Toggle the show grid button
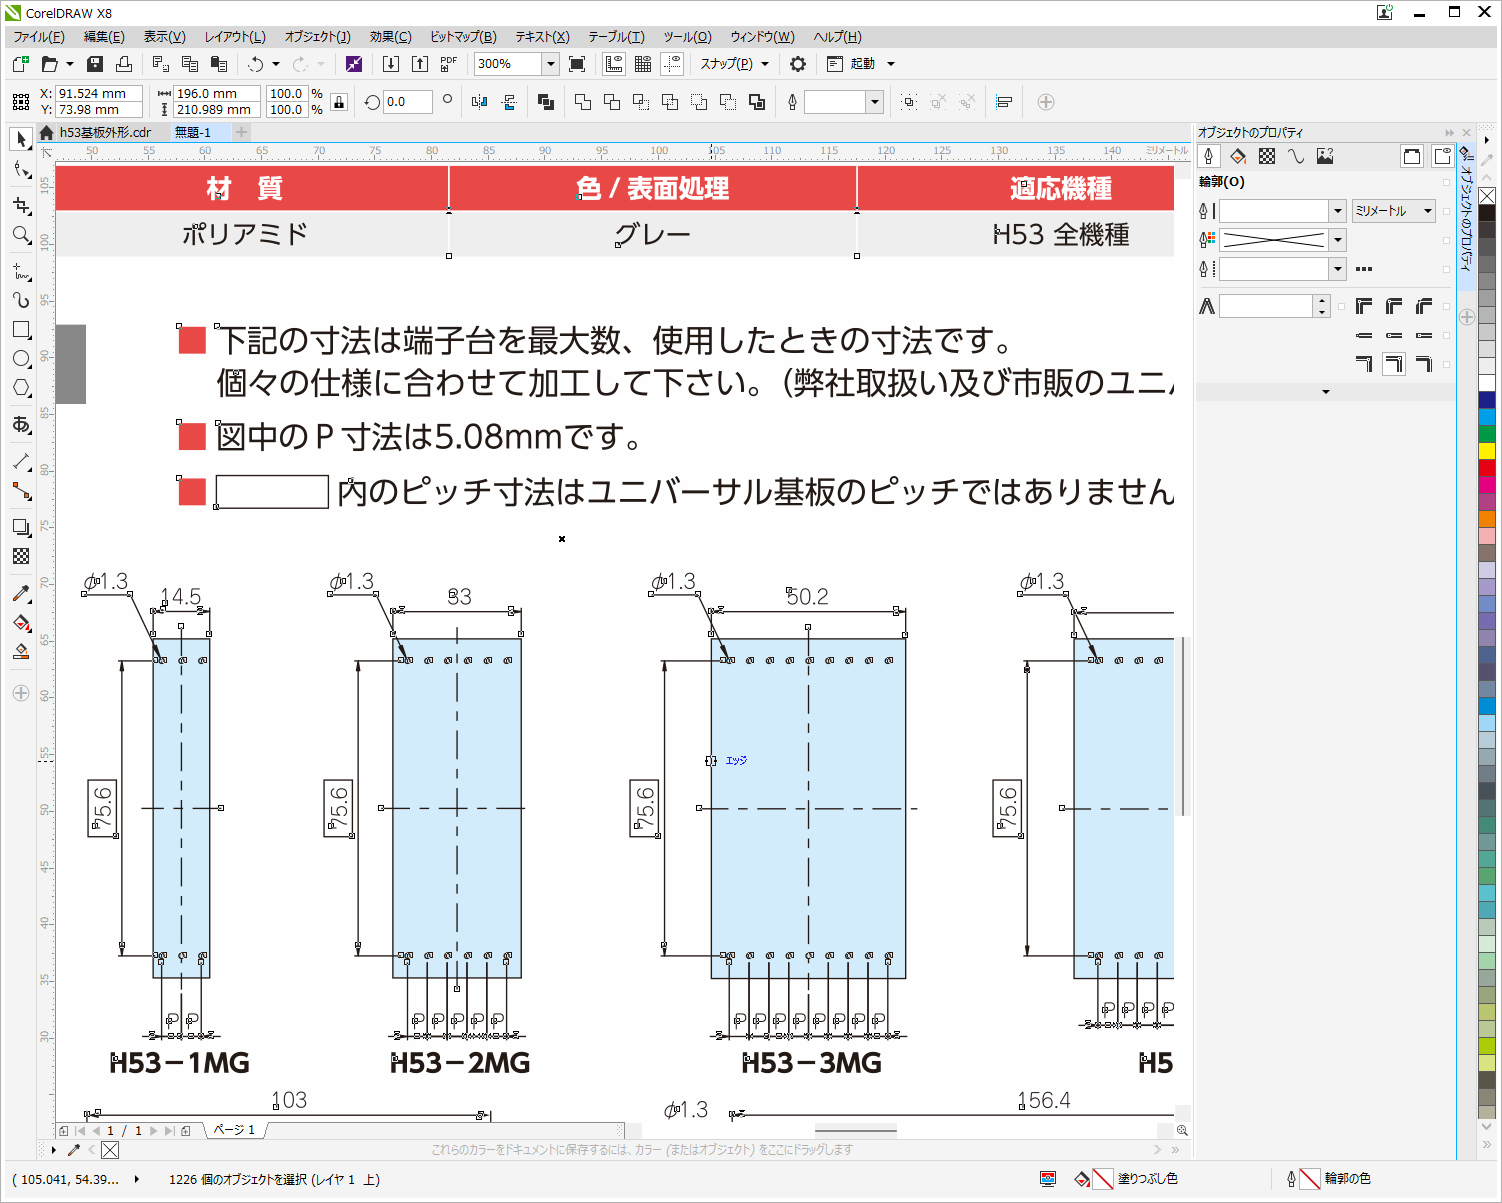This screenshot has height=1203, width=1502. pyautogui.click(x=643, y=64)
